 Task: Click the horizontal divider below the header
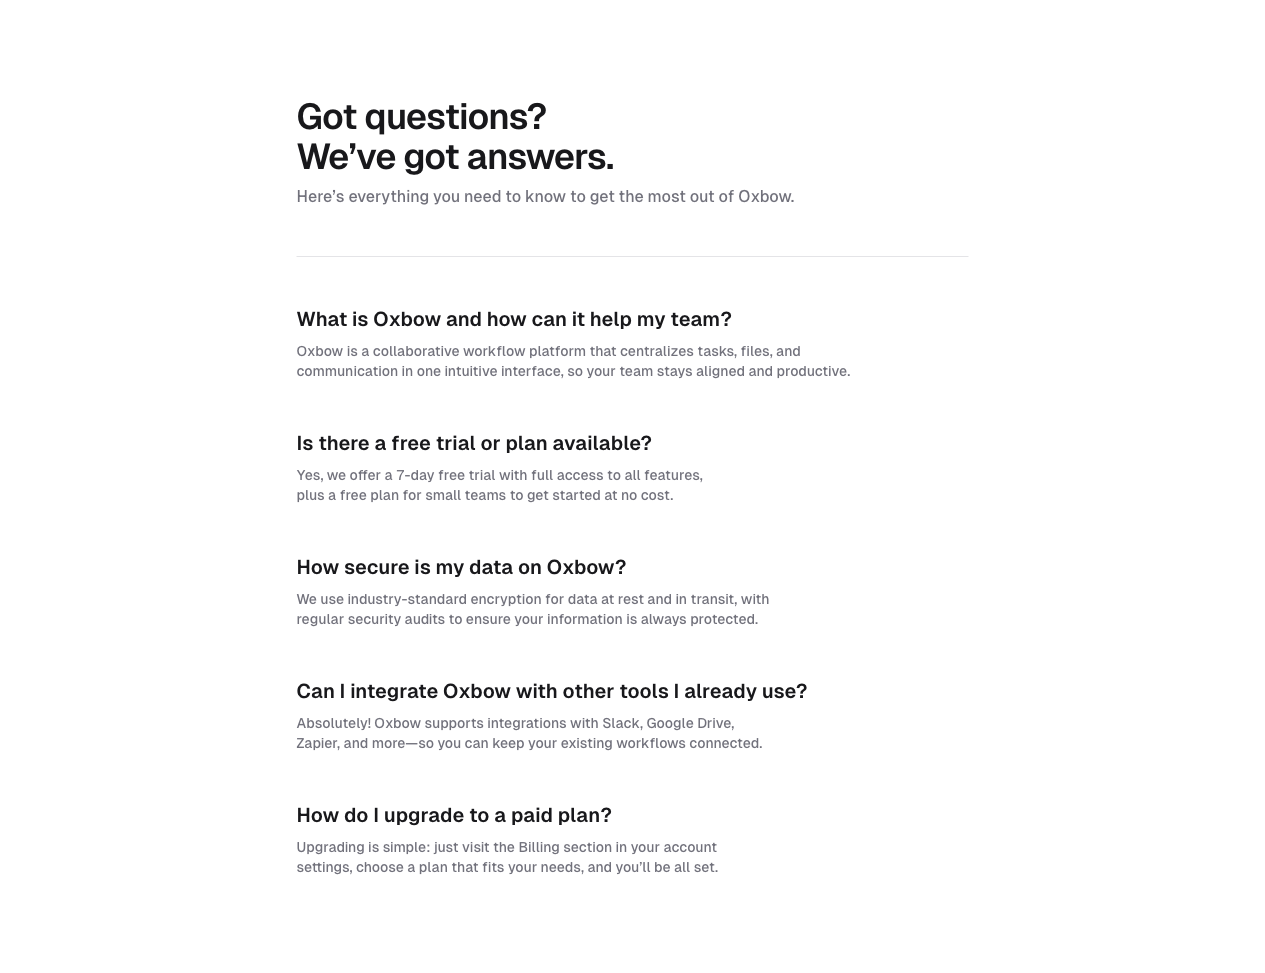click(x=631, y=257)
